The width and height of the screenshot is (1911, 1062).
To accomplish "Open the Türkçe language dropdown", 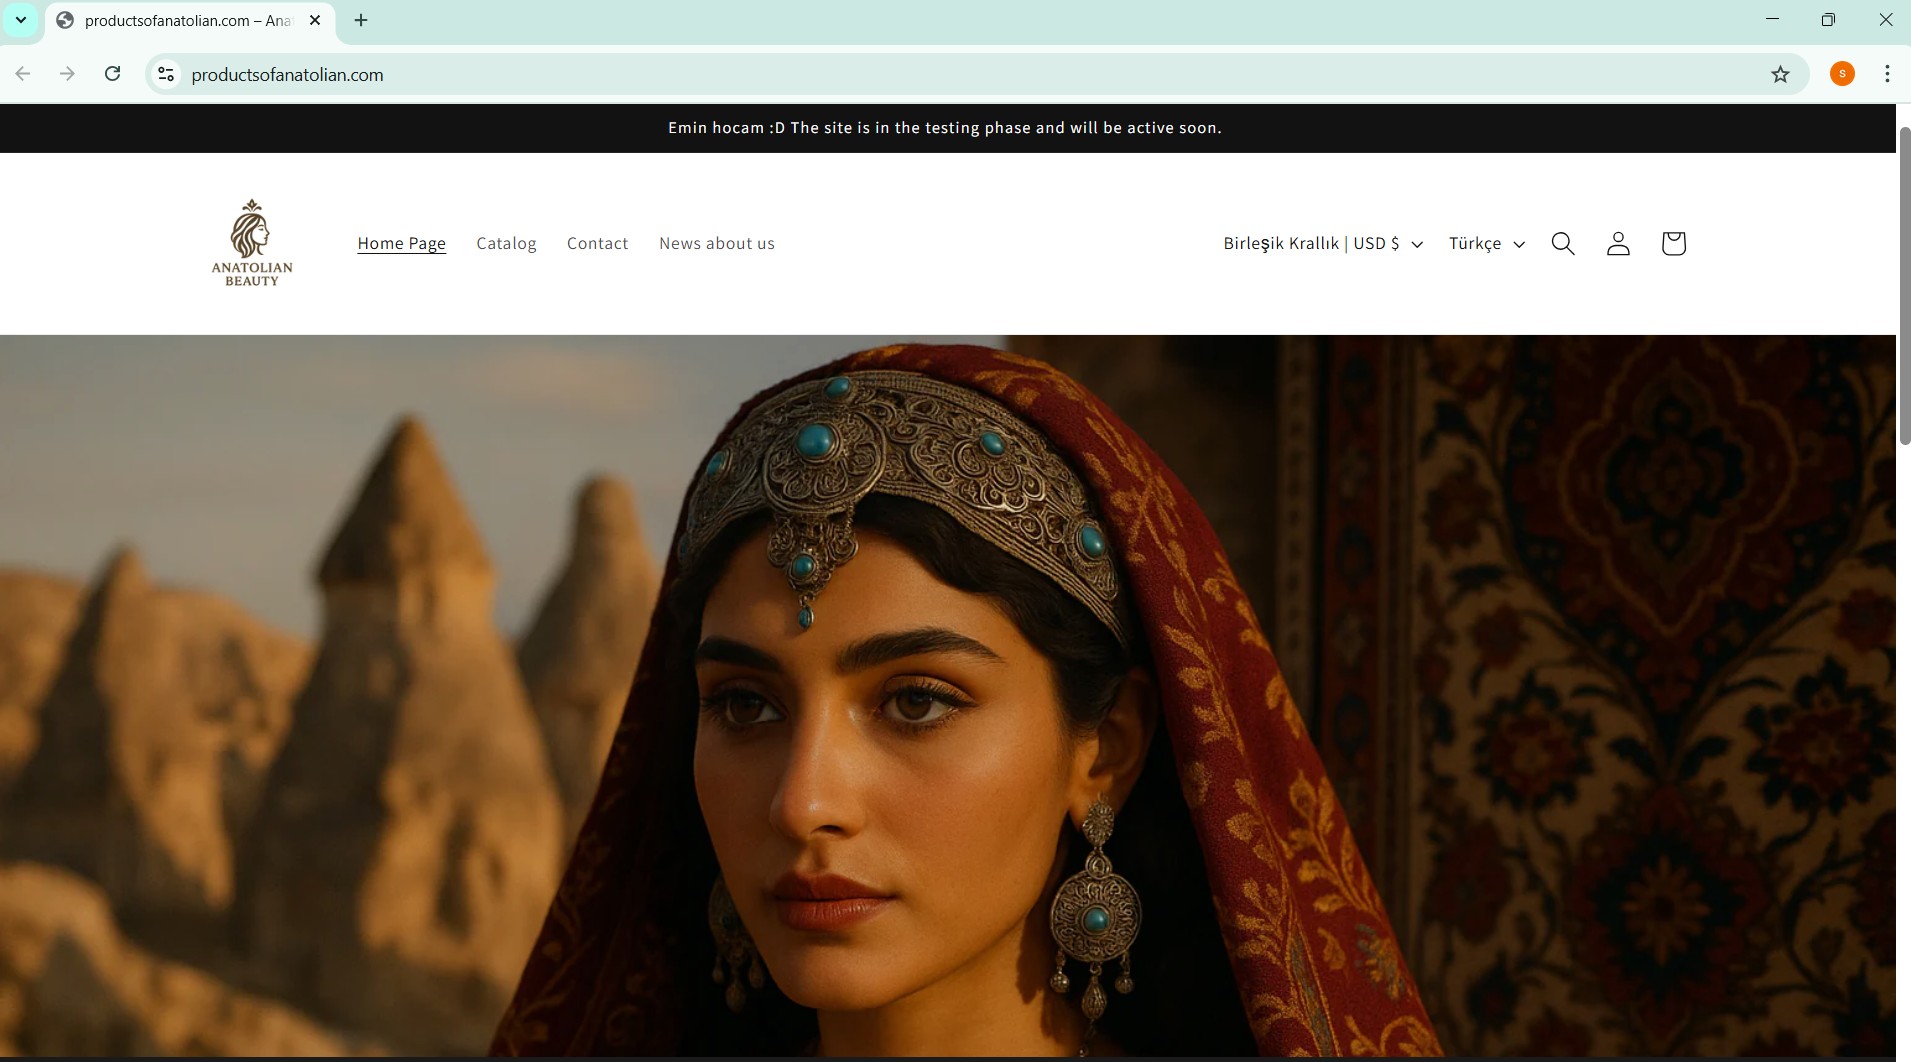I will (x=1487, y=243).
